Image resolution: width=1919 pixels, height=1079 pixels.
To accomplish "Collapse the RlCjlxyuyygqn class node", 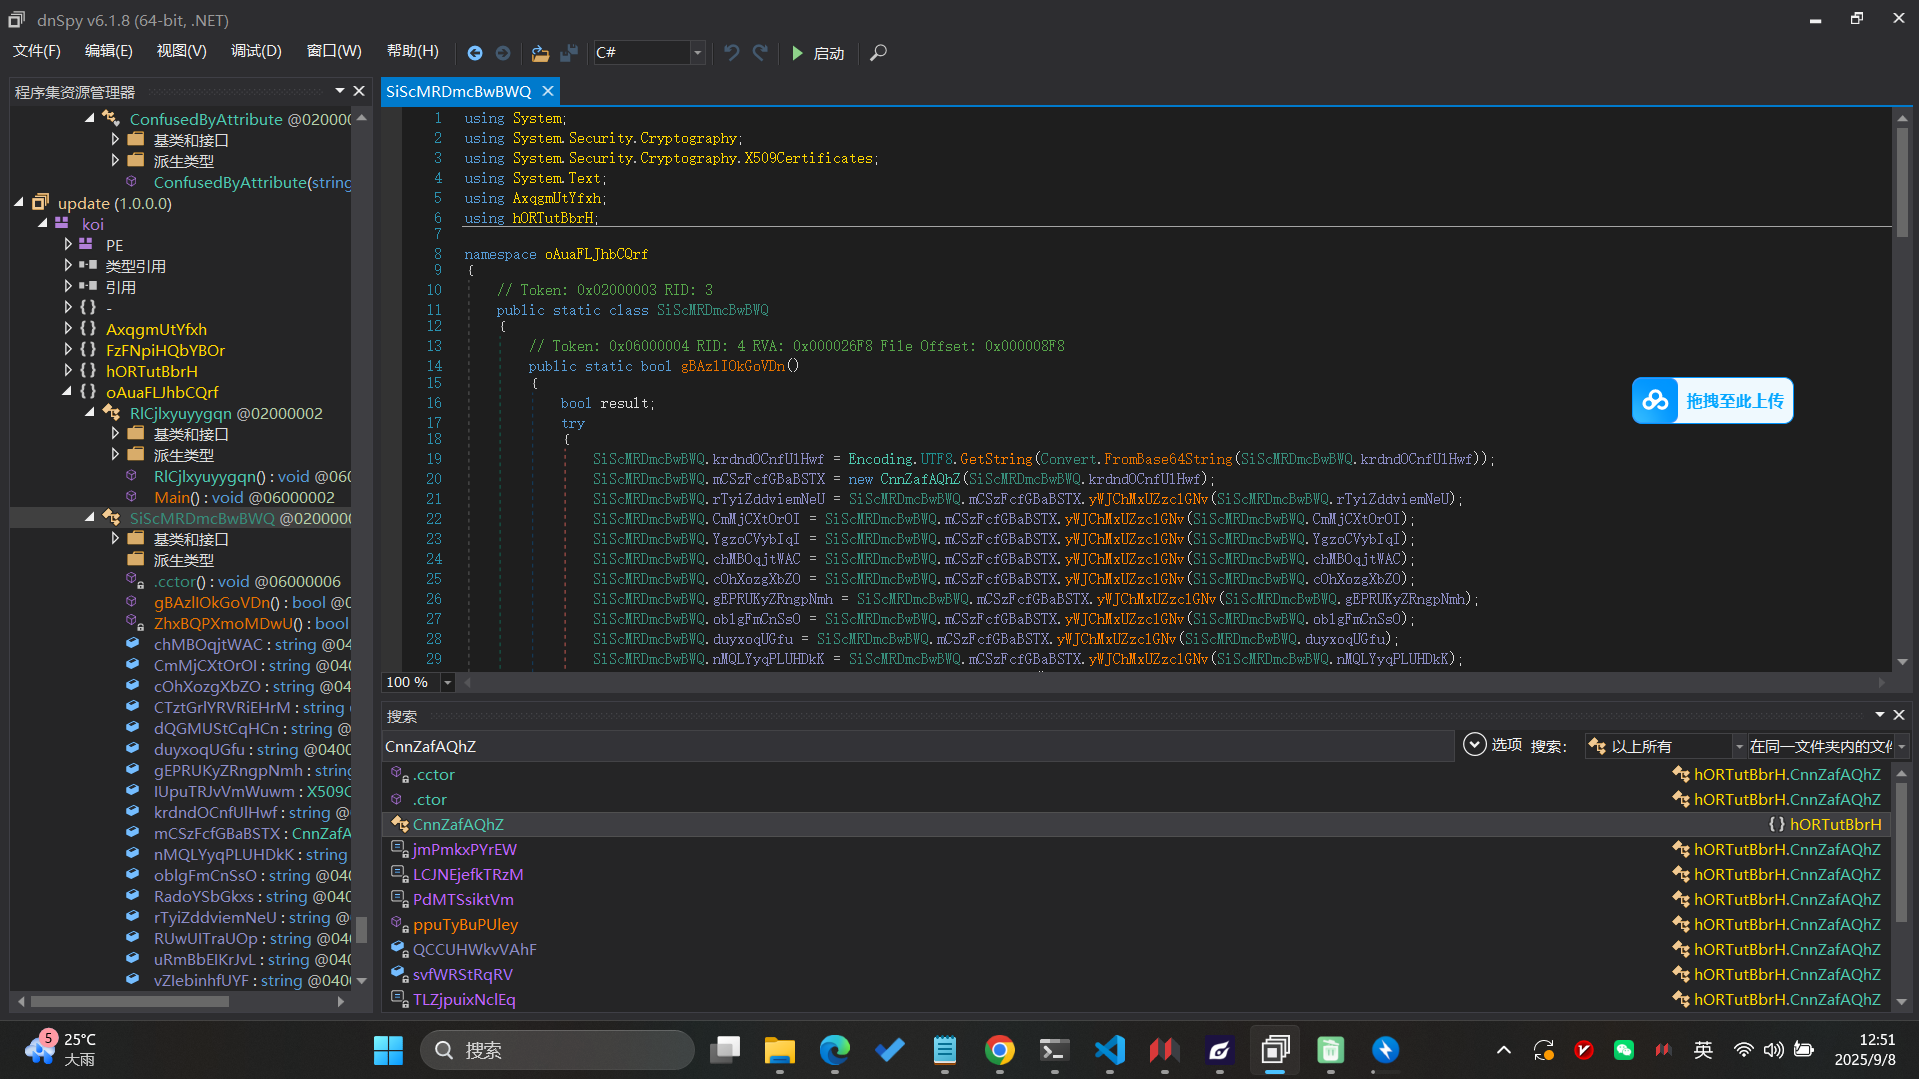I will click(90, 413).
